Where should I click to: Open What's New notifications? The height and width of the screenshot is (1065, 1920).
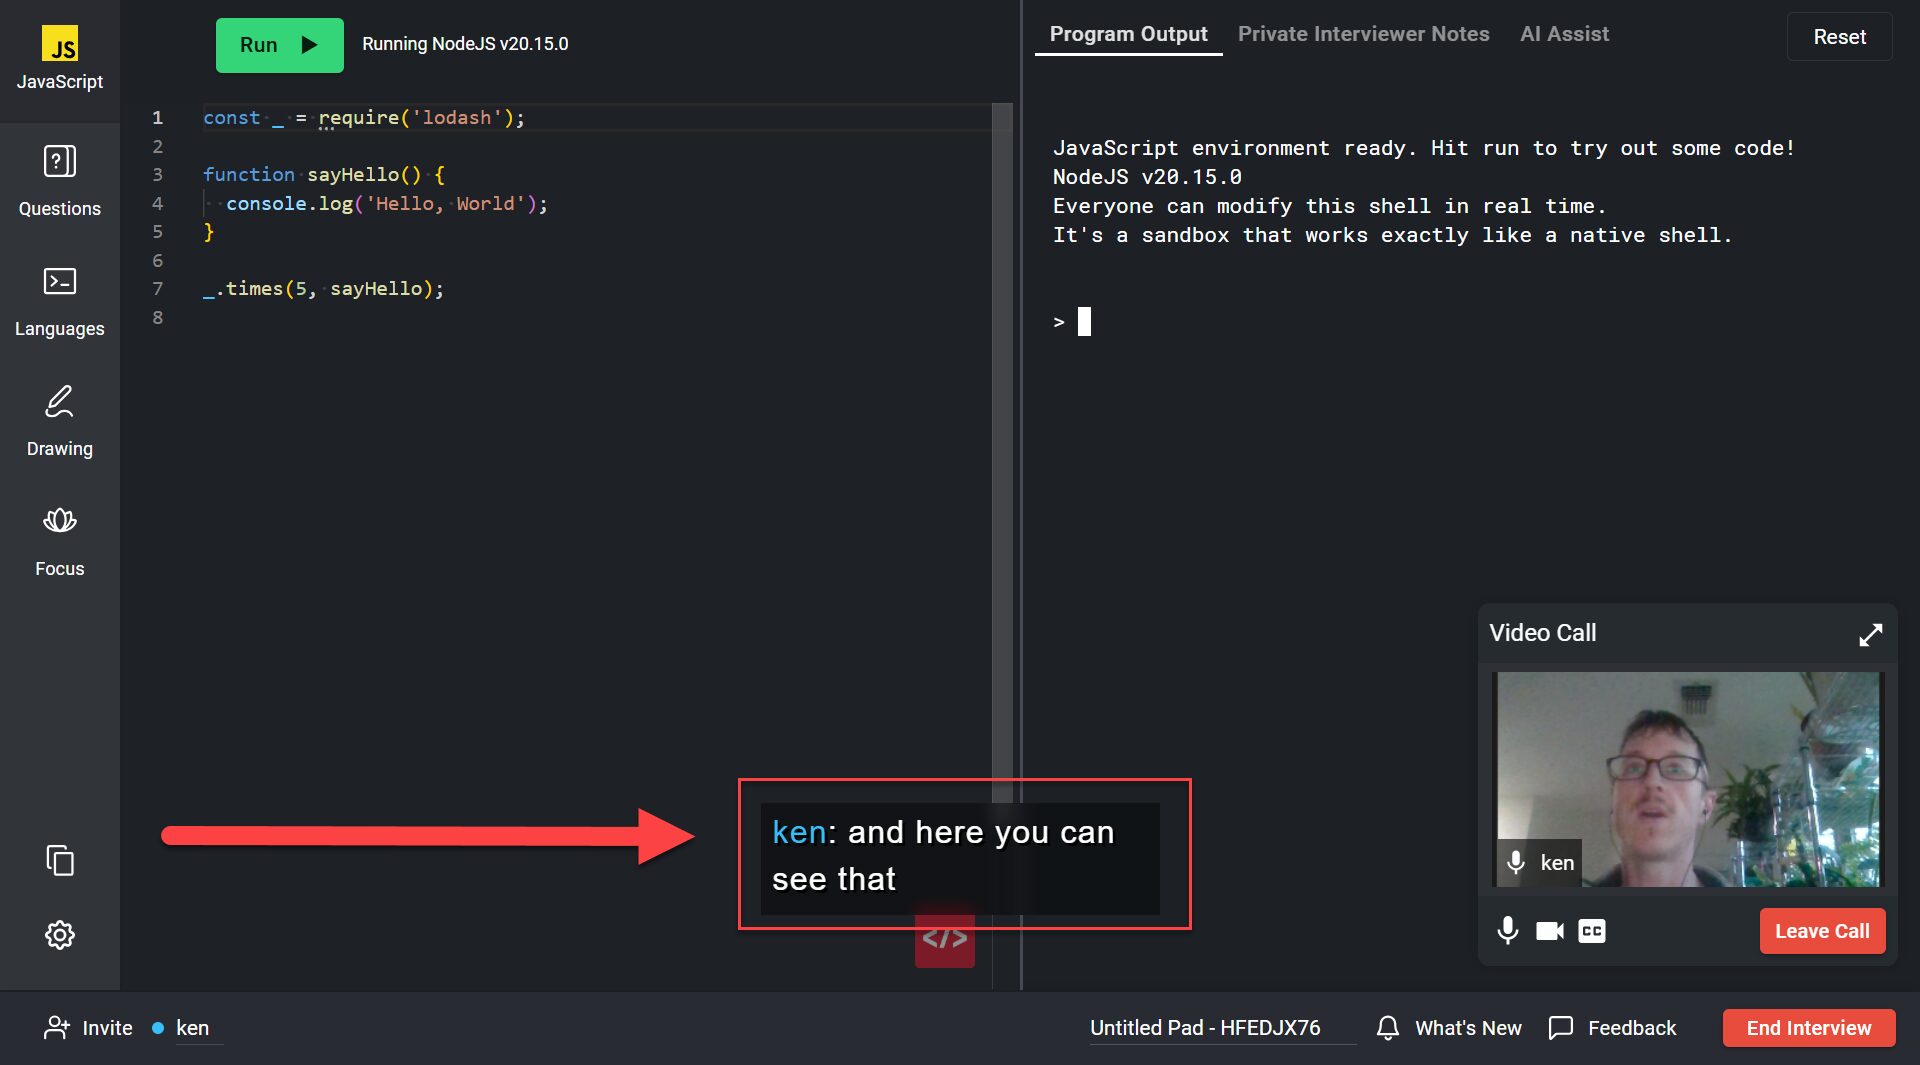[1449, 1028]
